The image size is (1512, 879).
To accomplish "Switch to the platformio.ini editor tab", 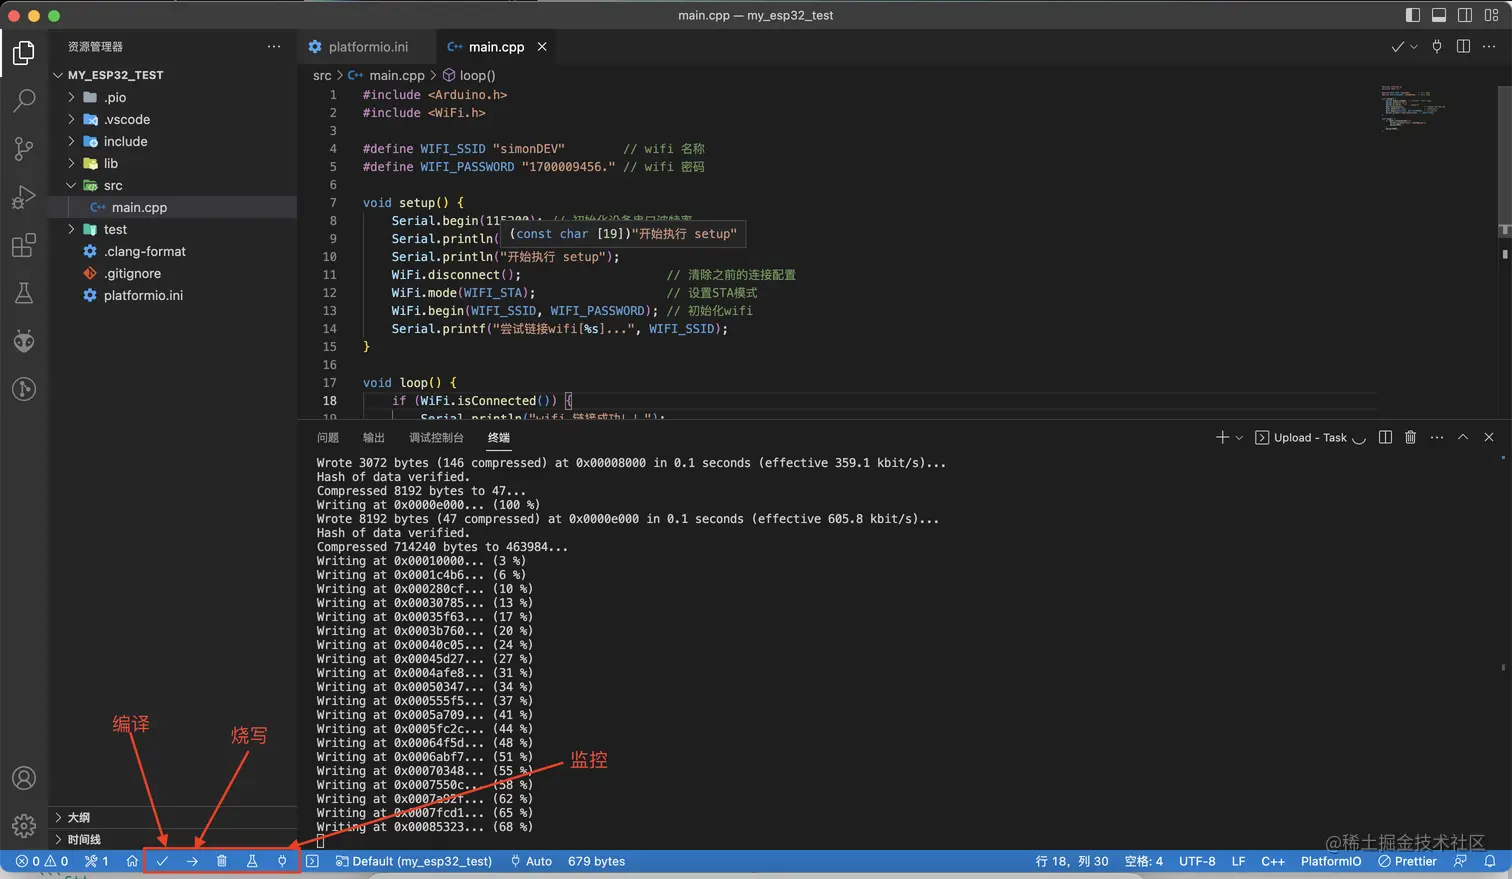I will pyautogui.click(x=367, y=47).
